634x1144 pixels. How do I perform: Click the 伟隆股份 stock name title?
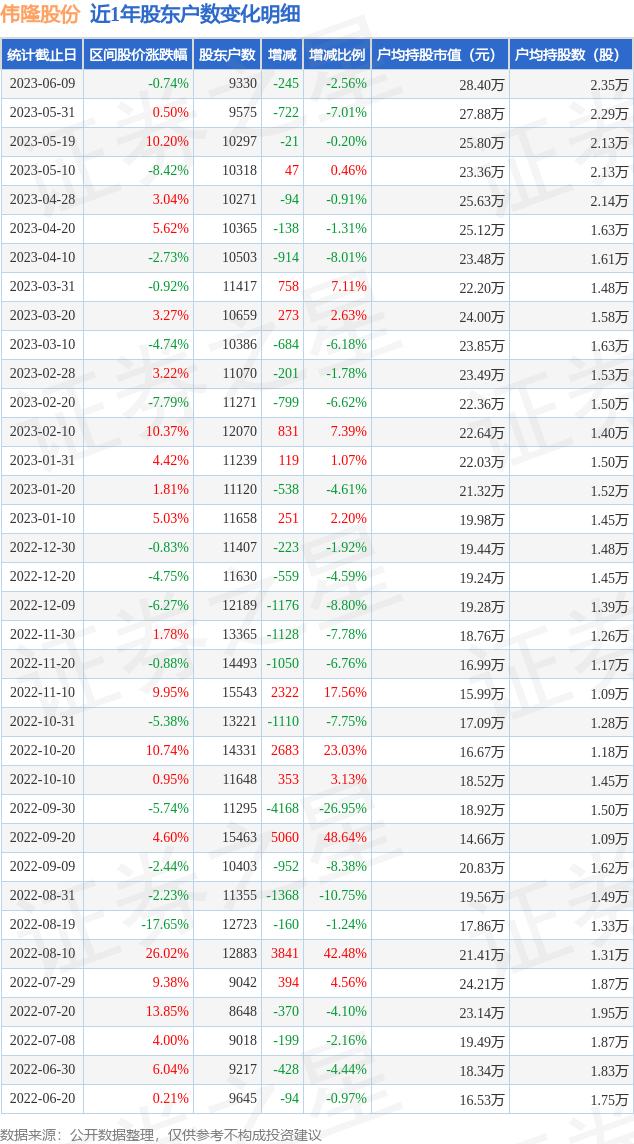point(40,14)
